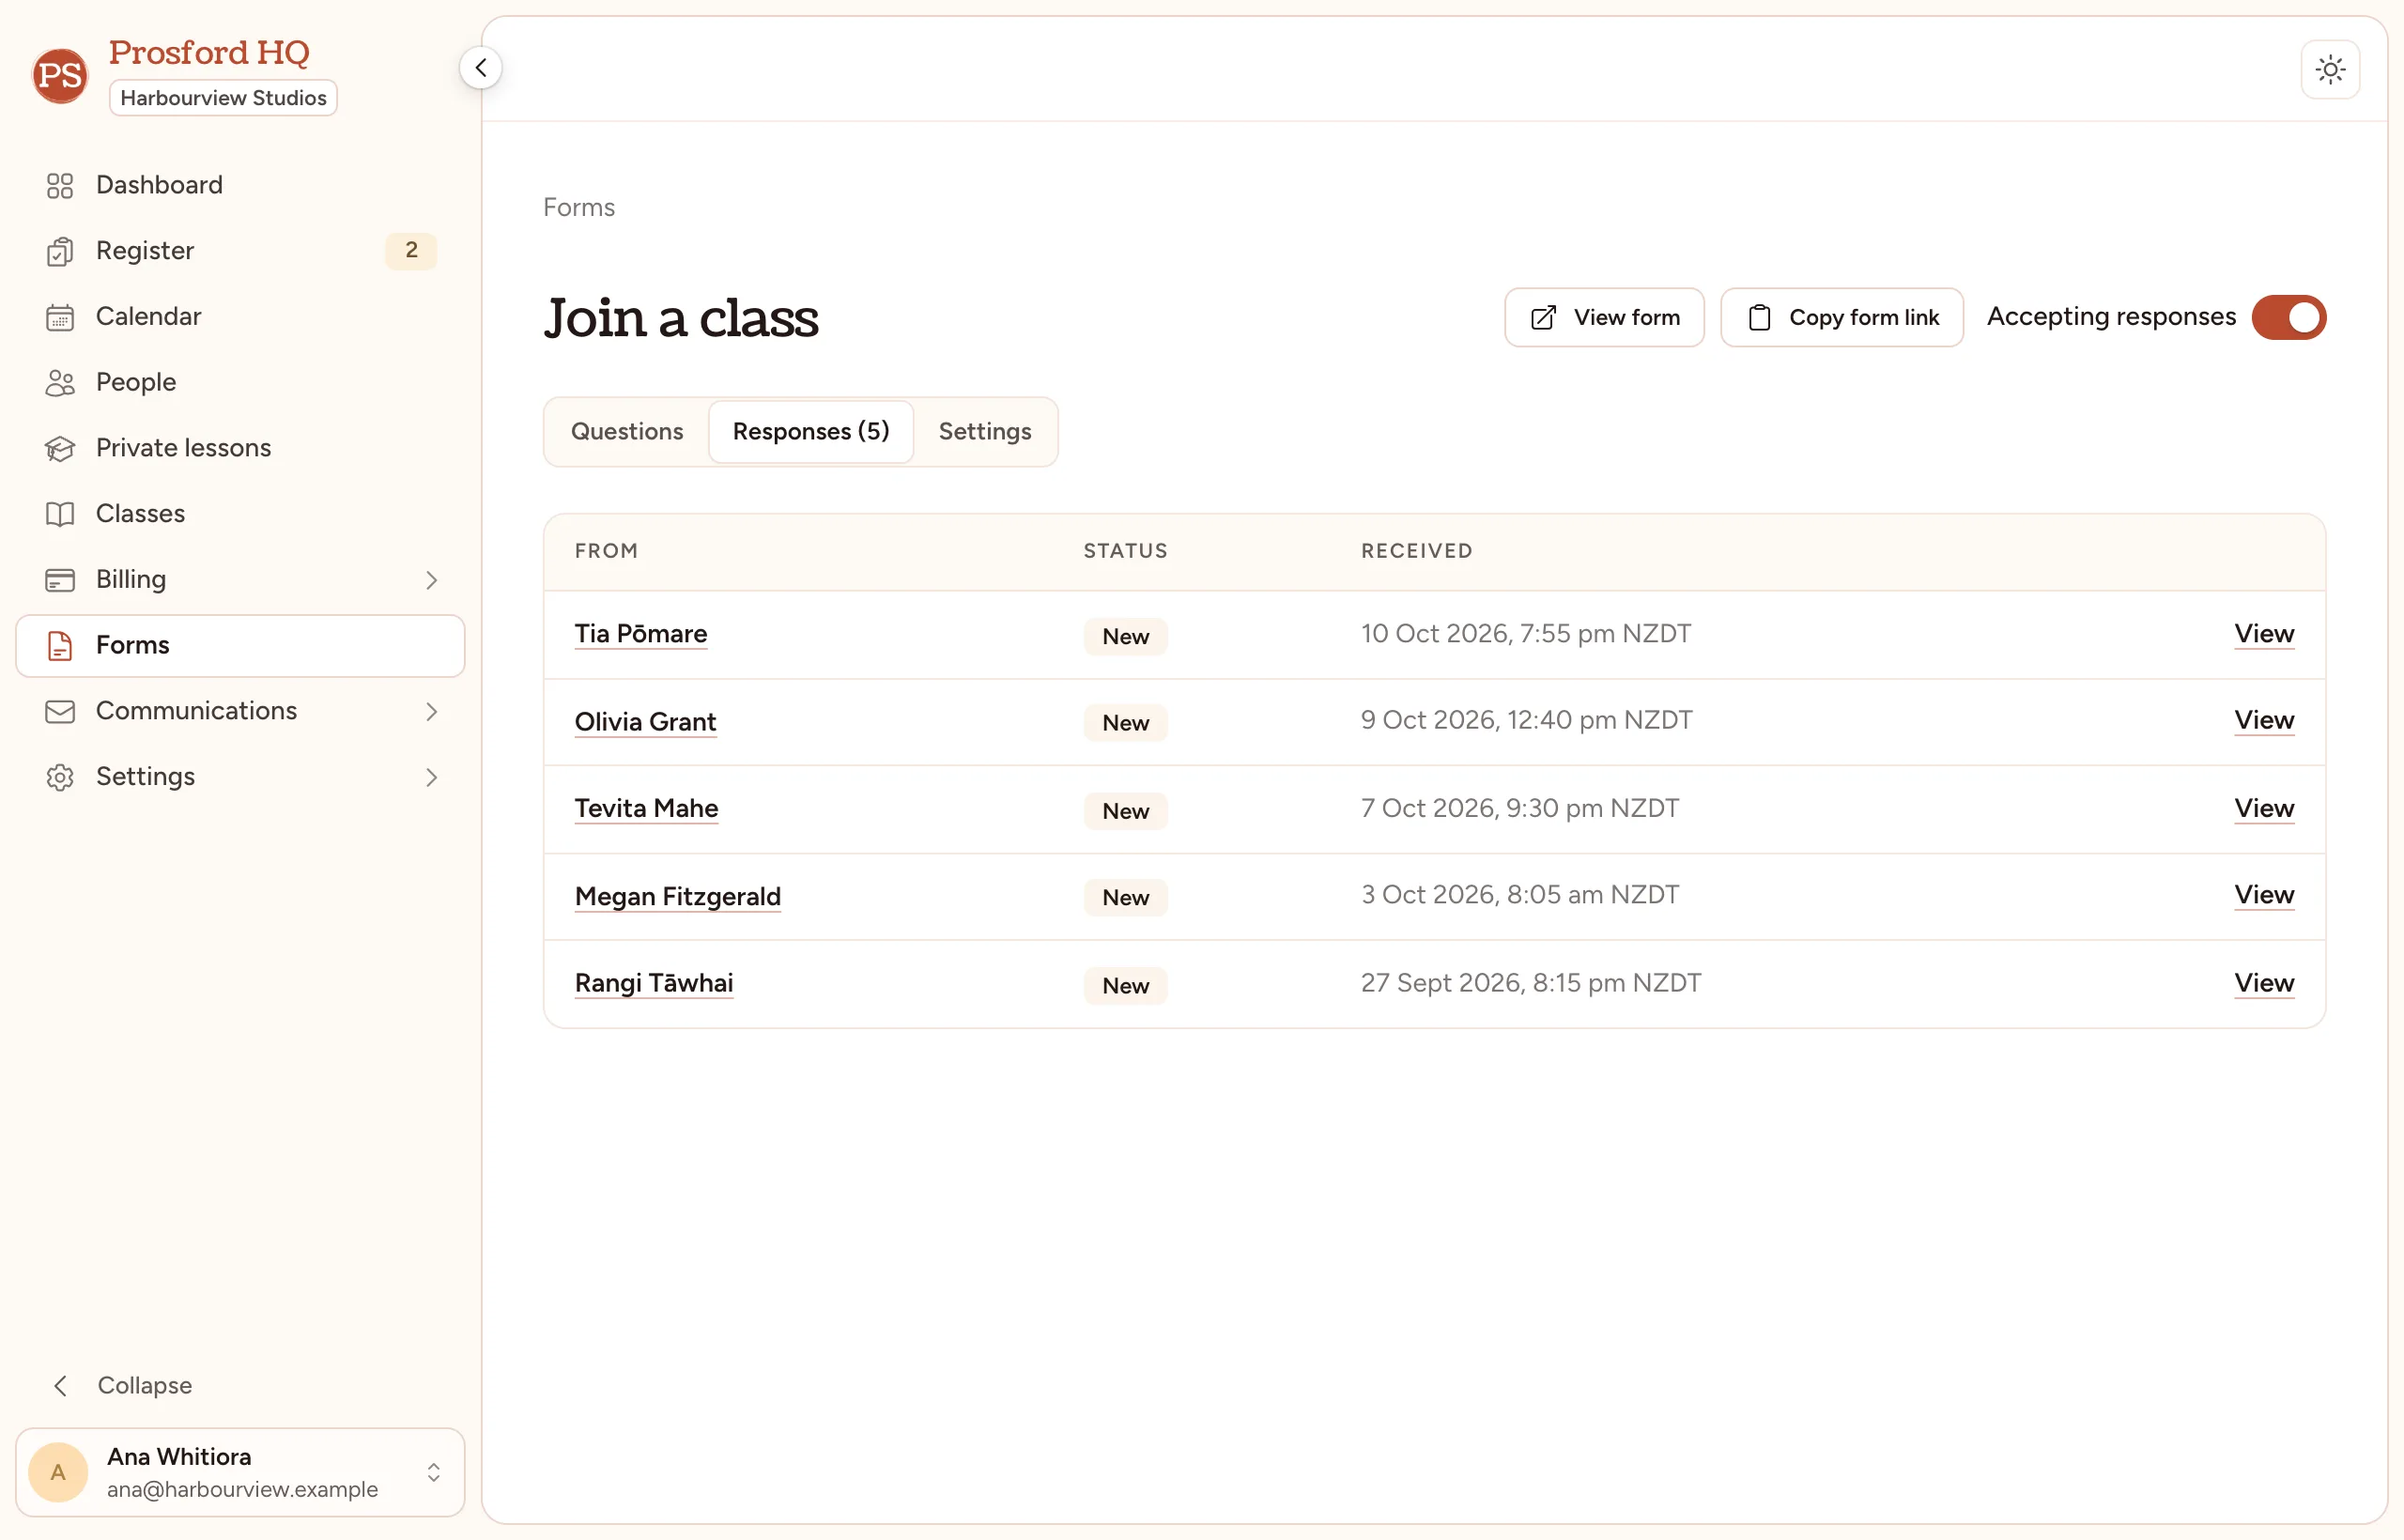Open Calendar in the sidebar
The height and width of the screenshot is (1540, 2404).
pyautogui.click(x=240, y=317)
